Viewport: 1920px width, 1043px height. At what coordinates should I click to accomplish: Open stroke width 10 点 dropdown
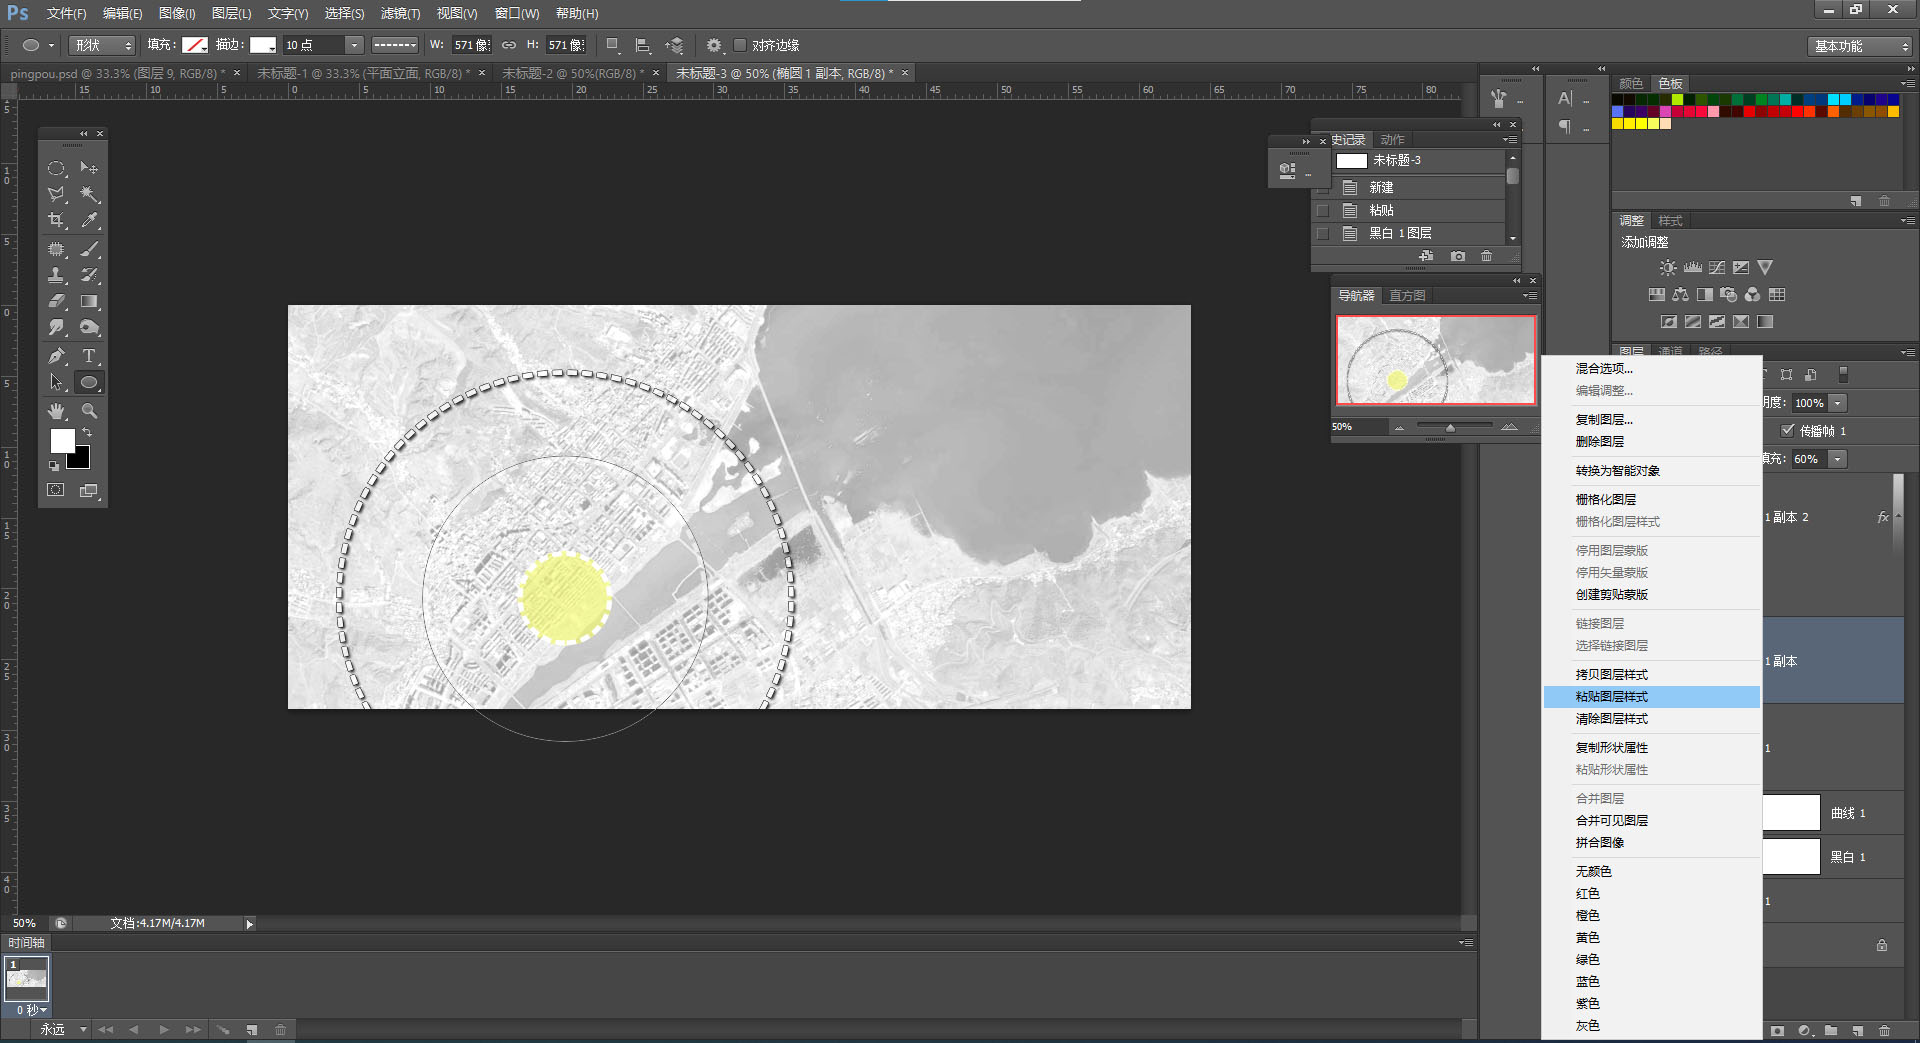(354, 45)
